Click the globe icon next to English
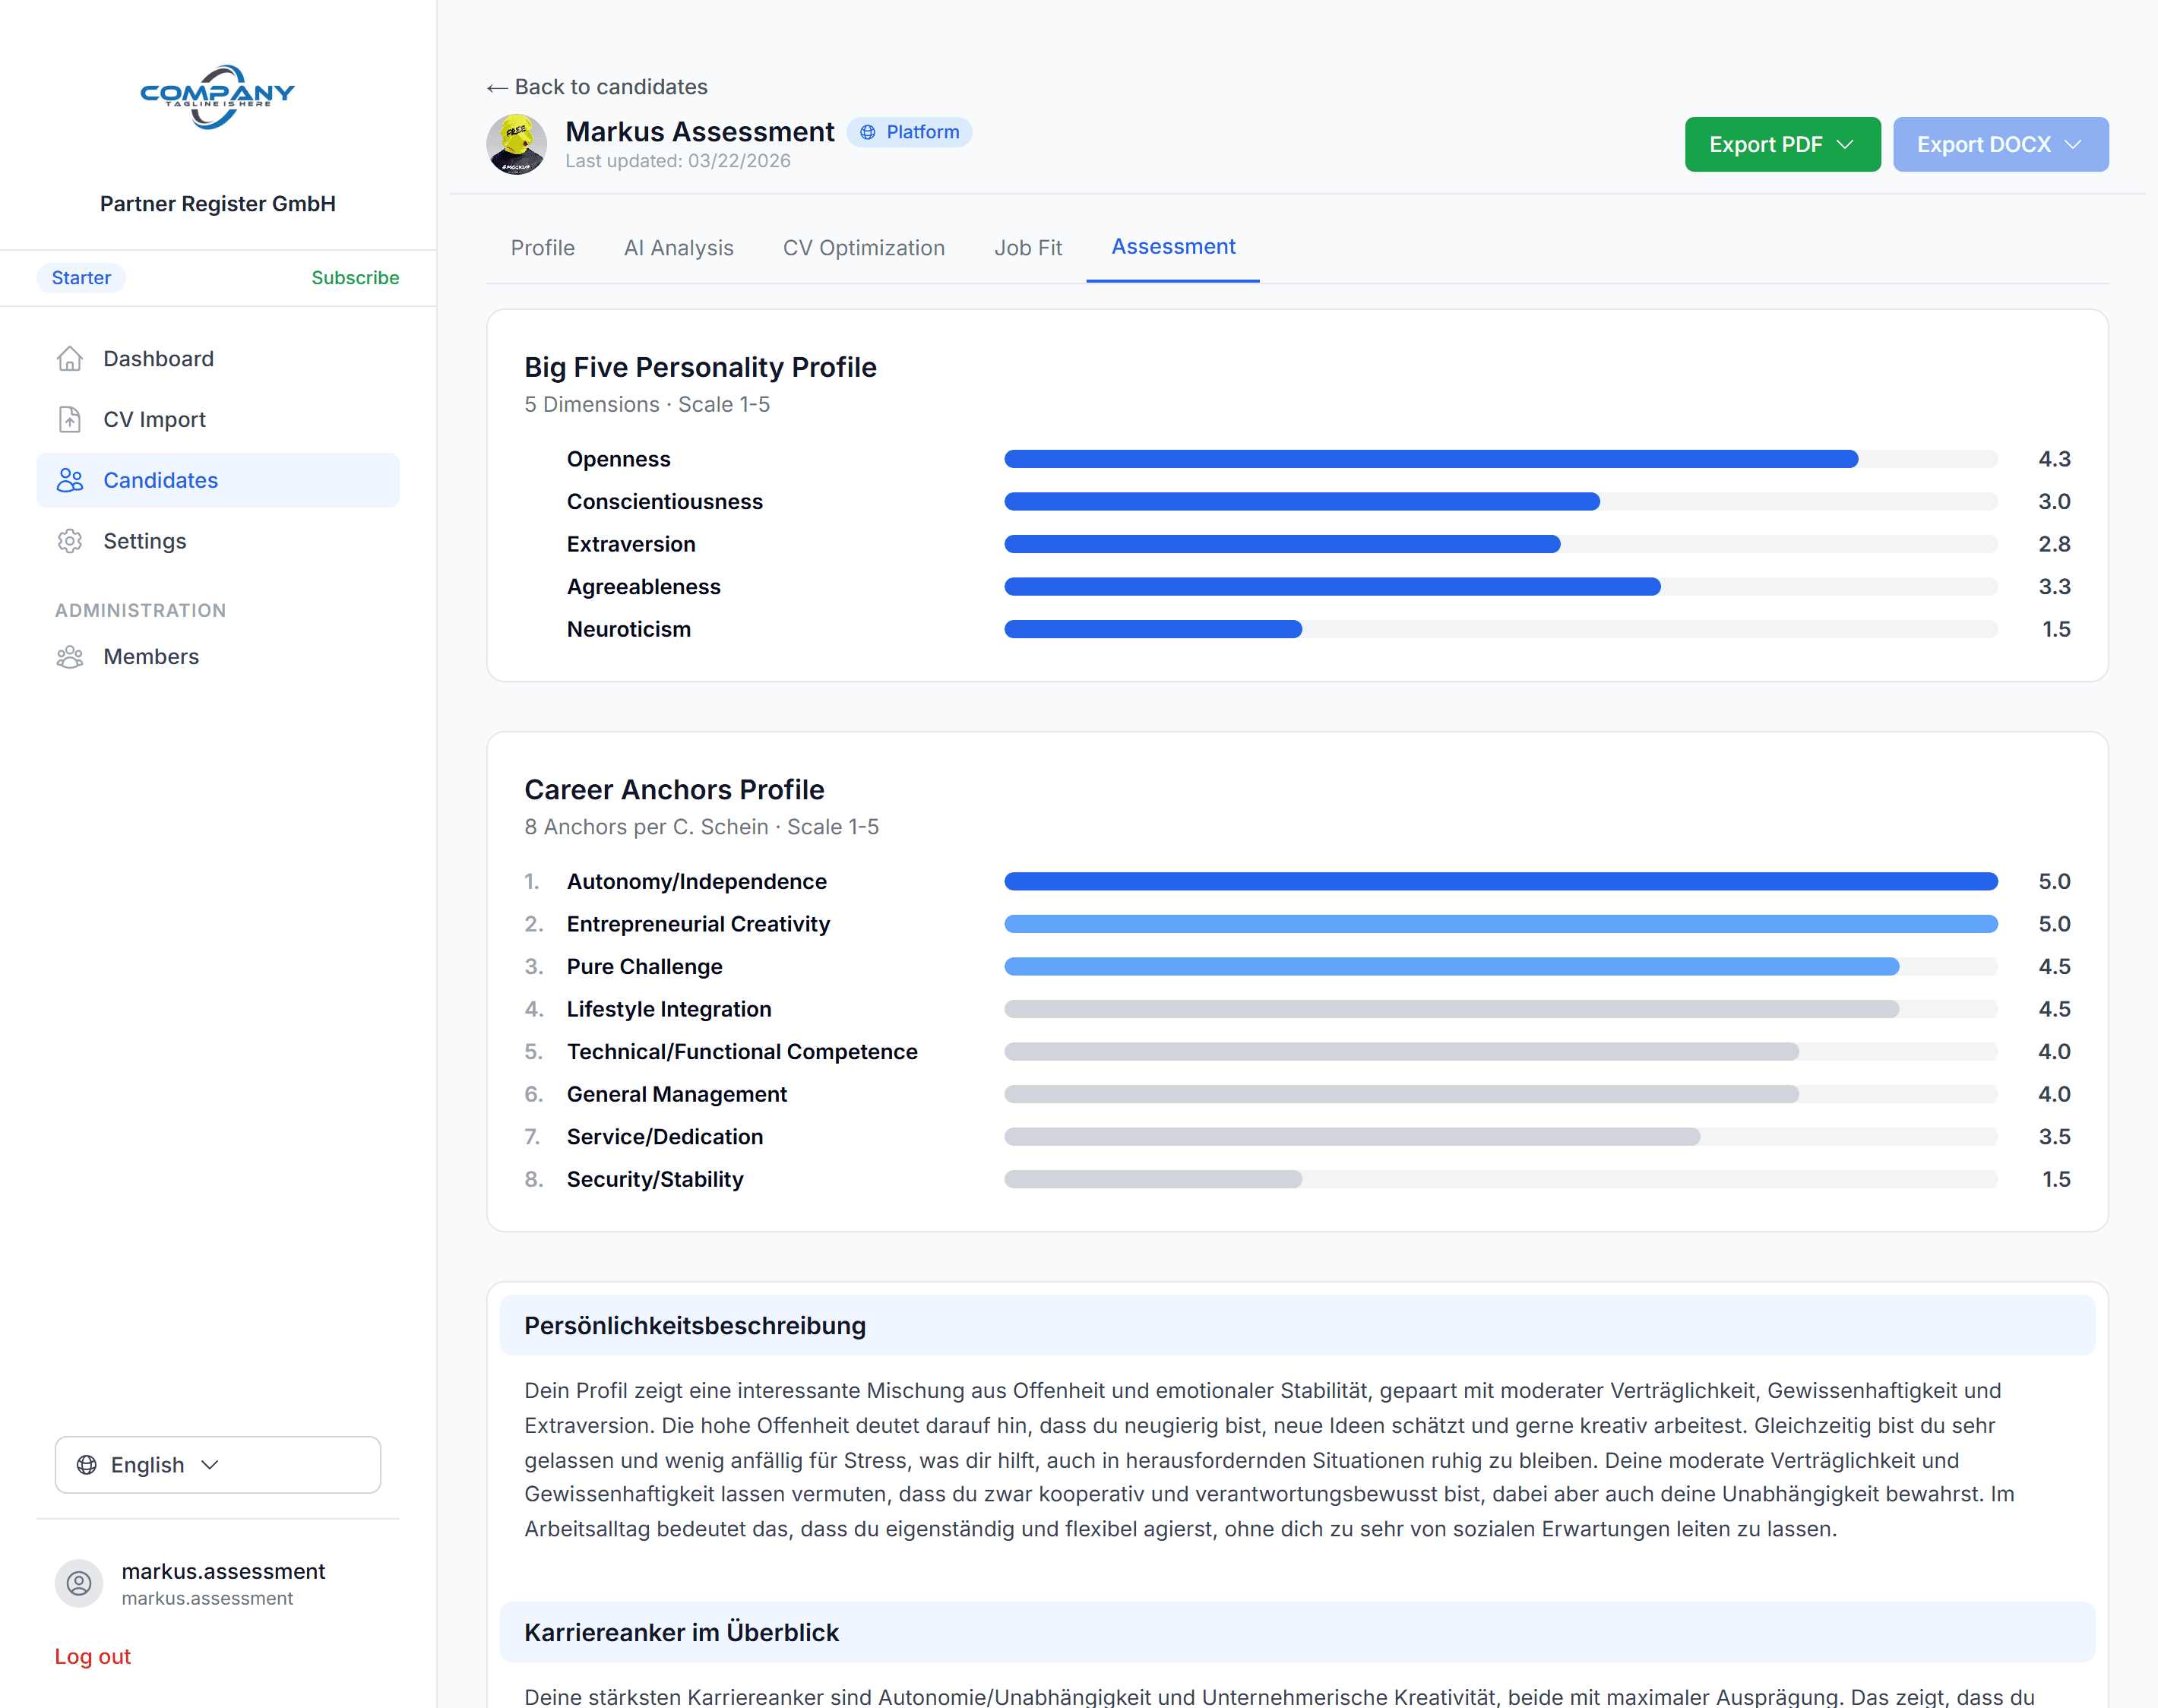The width and height of the screenshot is (2158, 1708). click(87, 1464)
